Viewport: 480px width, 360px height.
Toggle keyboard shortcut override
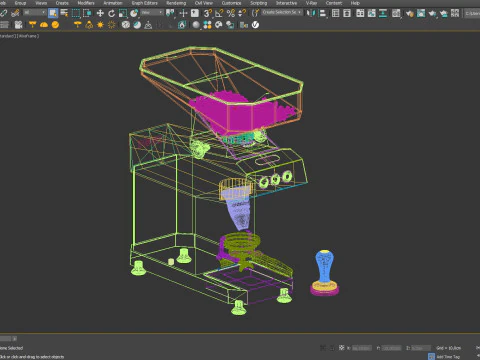pos(195,13)
